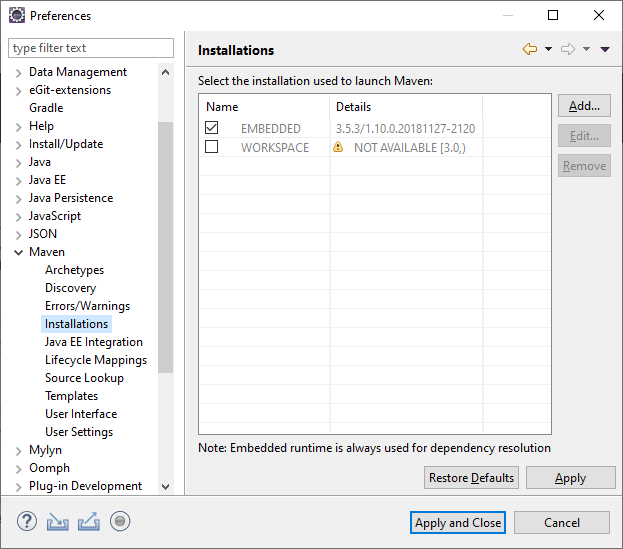Image resolution: width=623 pixels, height=549 pixels.
Task: Expand the eGit-extensions tree node
Action: (18, 91)
